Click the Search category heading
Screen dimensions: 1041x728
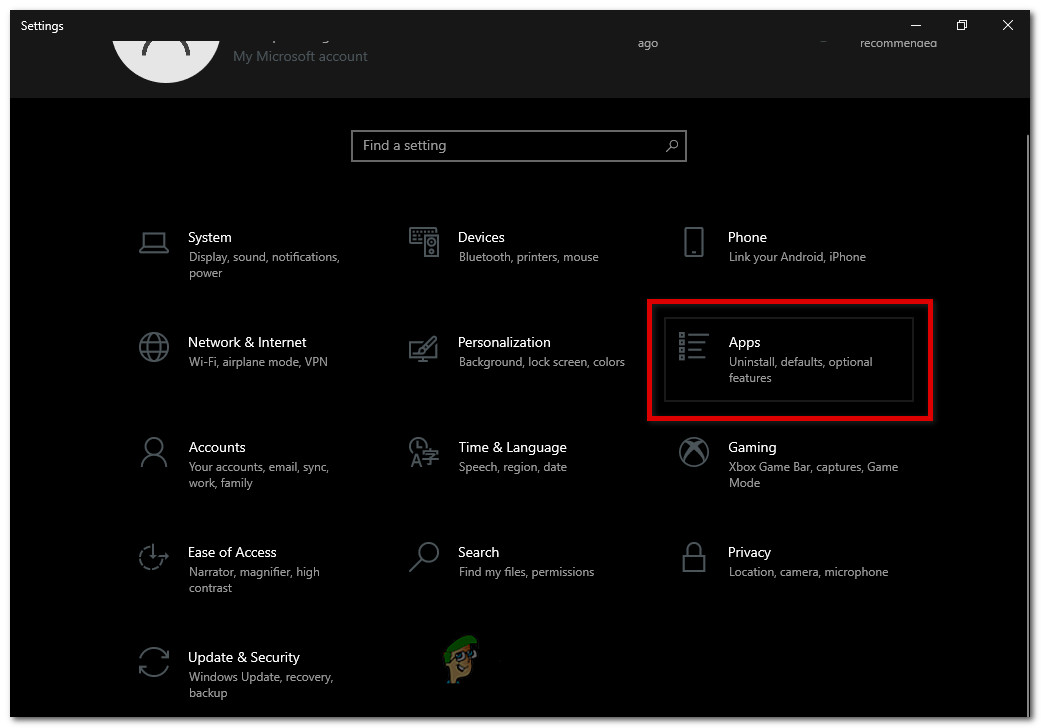(479, 551)
